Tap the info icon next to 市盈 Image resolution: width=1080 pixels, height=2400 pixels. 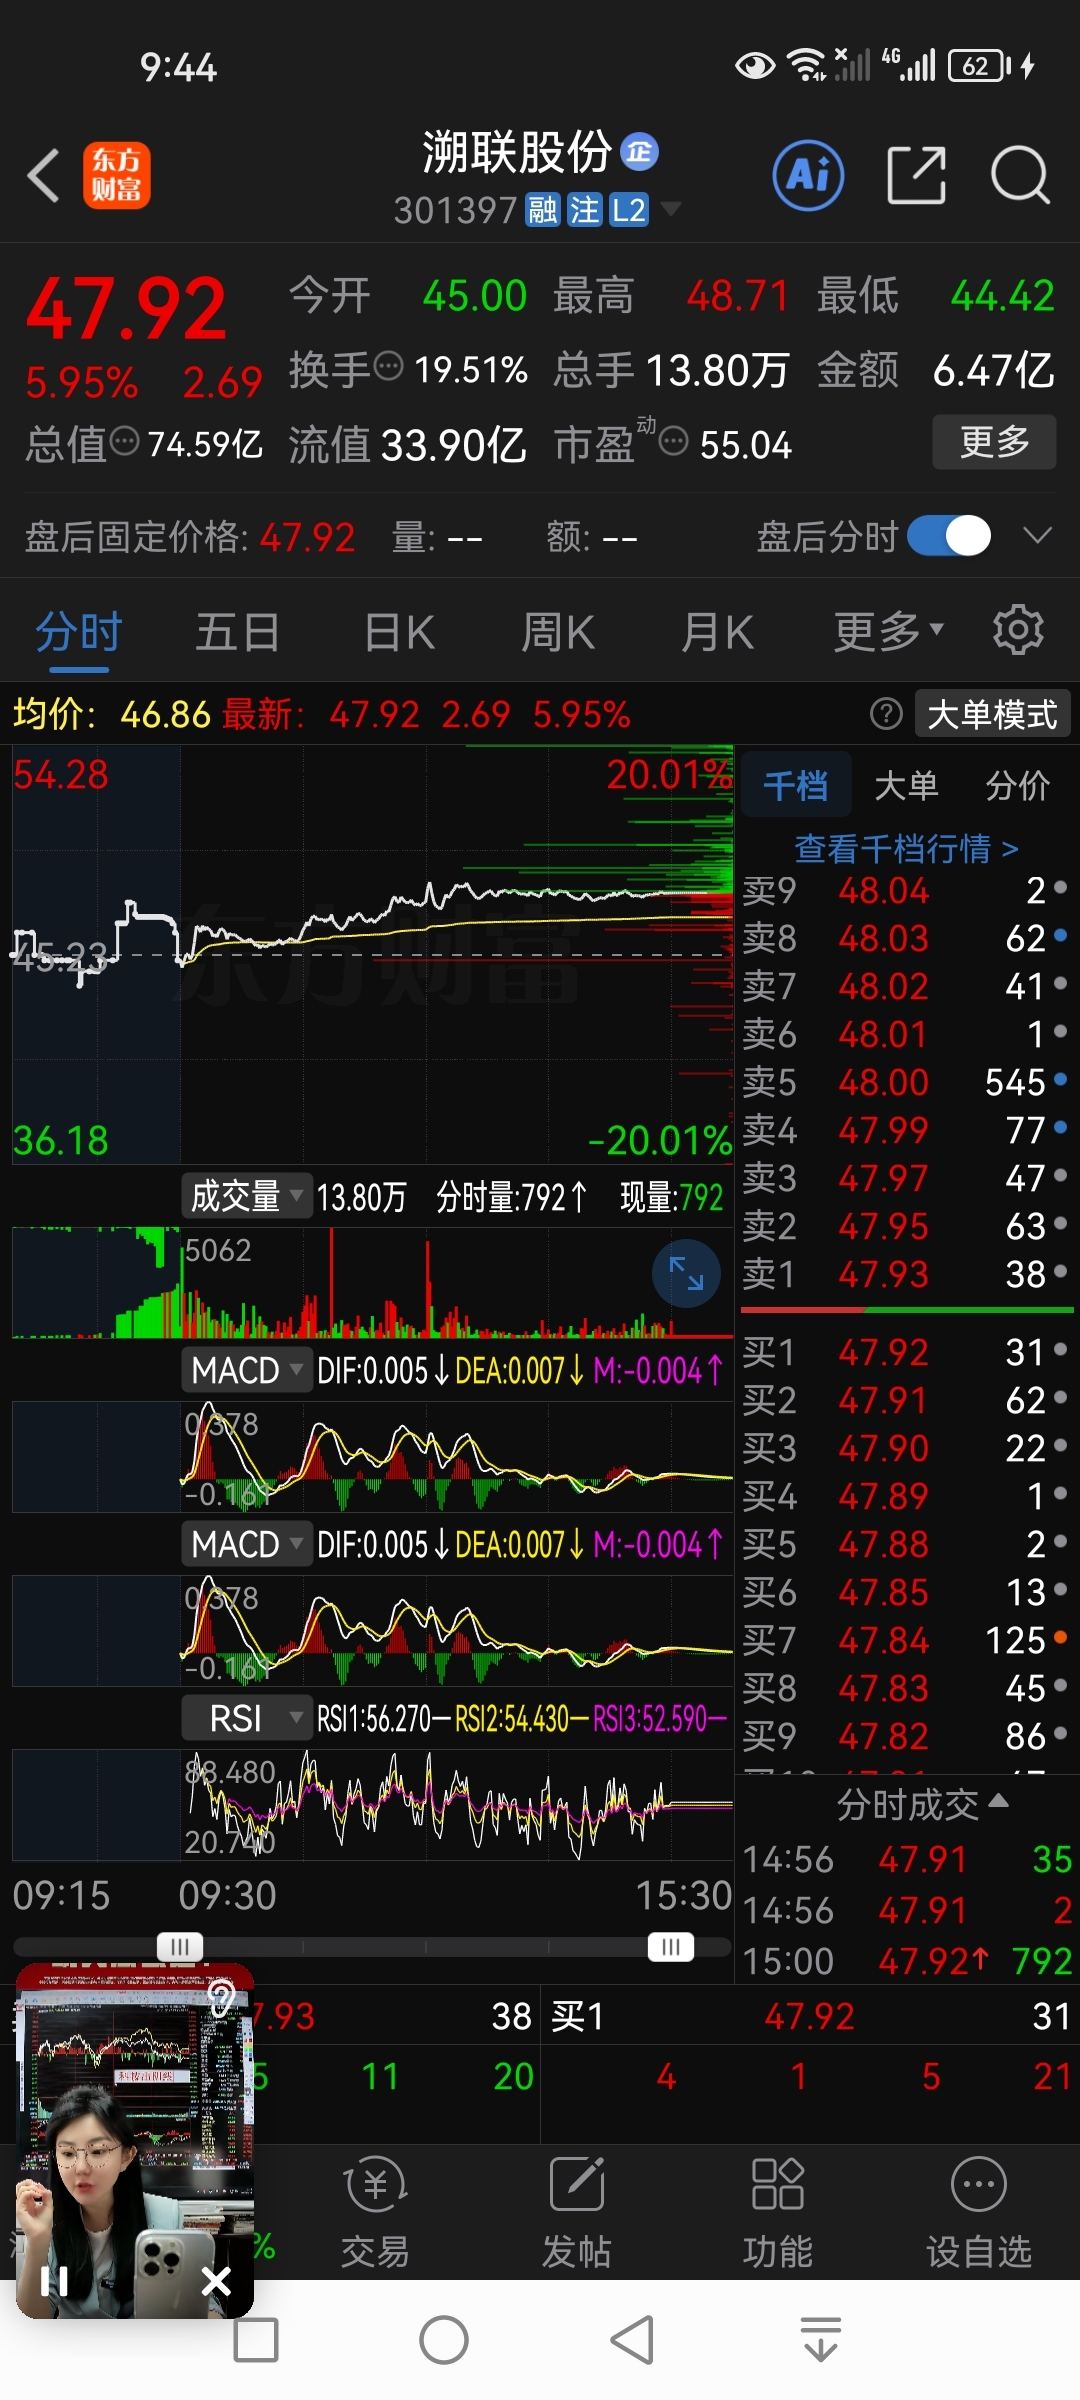pos(674,440)
